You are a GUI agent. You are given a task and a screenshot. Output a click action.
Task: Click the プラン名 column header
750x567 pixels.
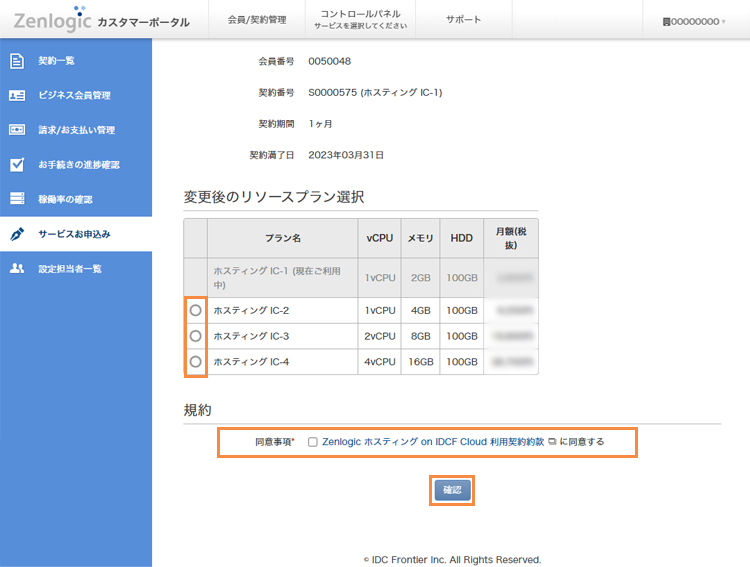click(283, 238)
